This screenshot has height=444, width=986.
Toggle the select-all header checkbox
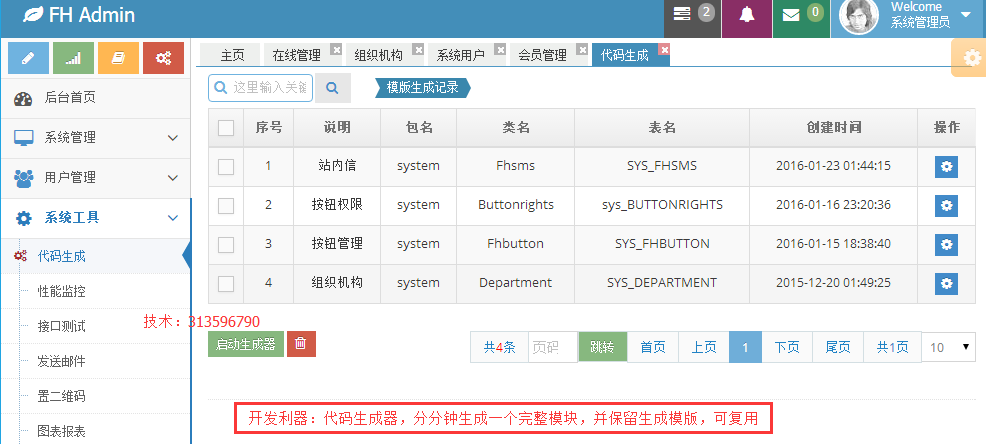pos(226,128)
